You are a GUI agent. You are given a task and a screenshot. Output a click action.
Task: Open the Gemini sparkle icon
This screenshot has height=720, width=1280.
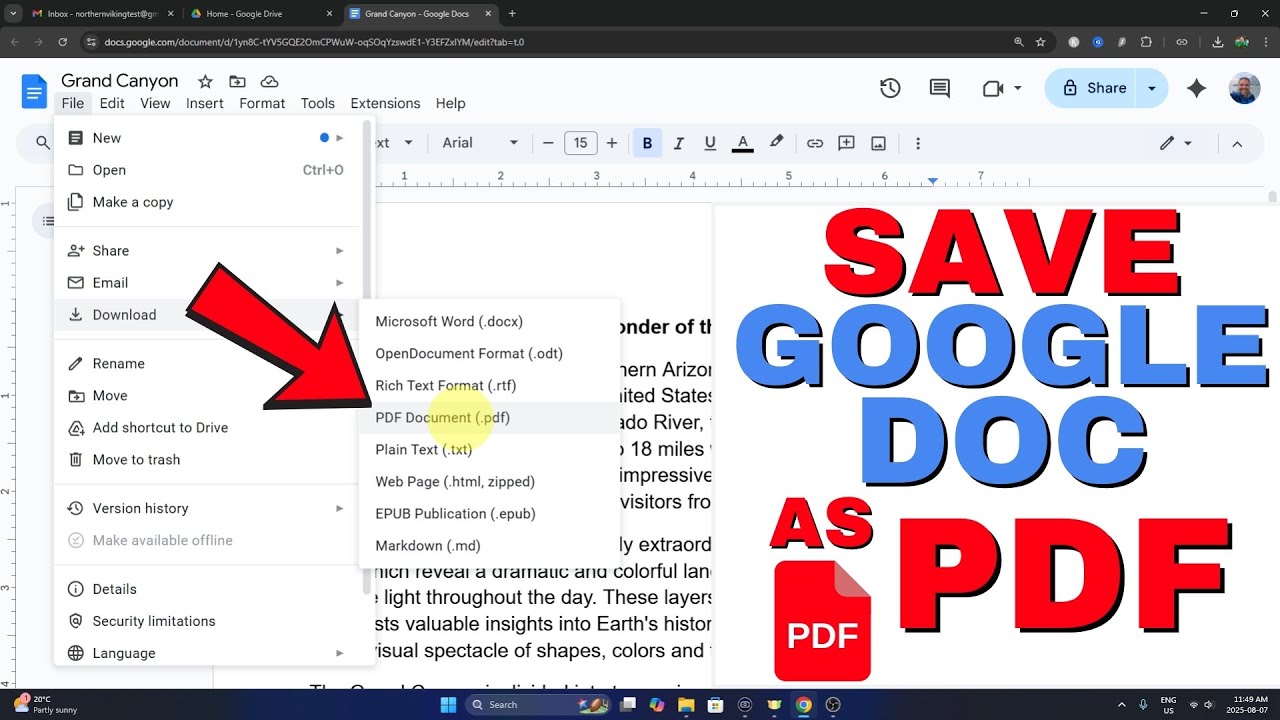pyautogui.click(x=1196, y=88)
